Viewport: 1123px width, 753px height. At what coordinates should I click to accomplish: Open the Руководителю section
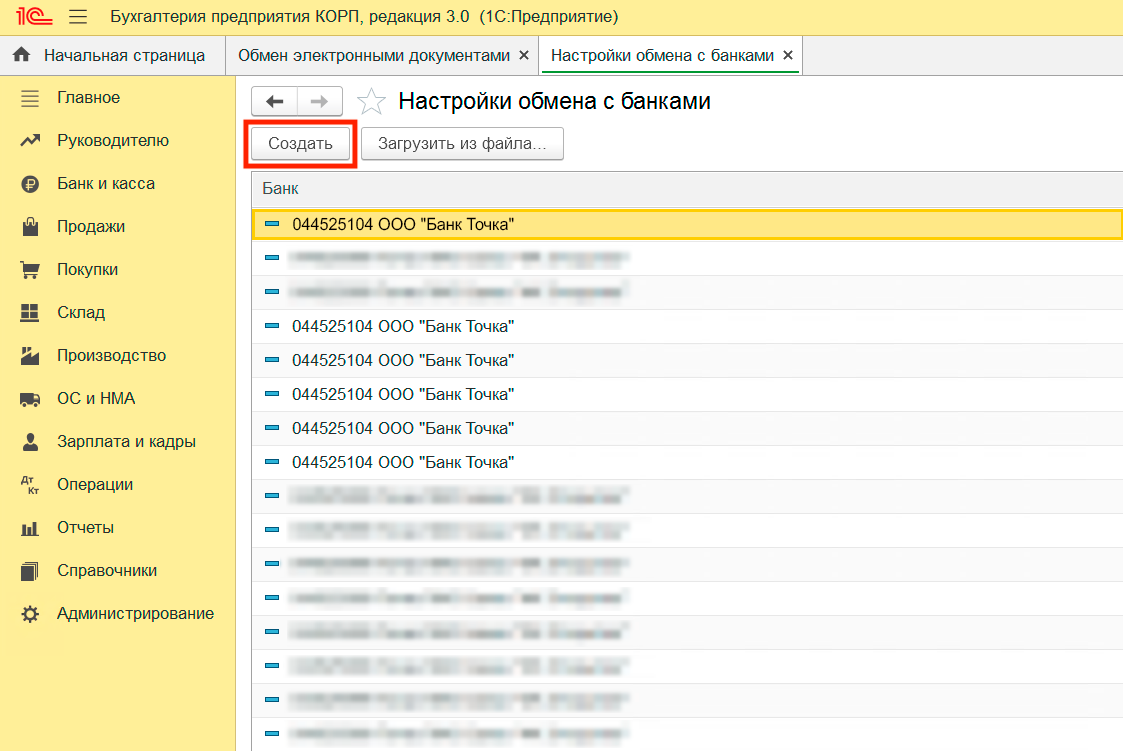pyautogui.click(x=113, y=141)
